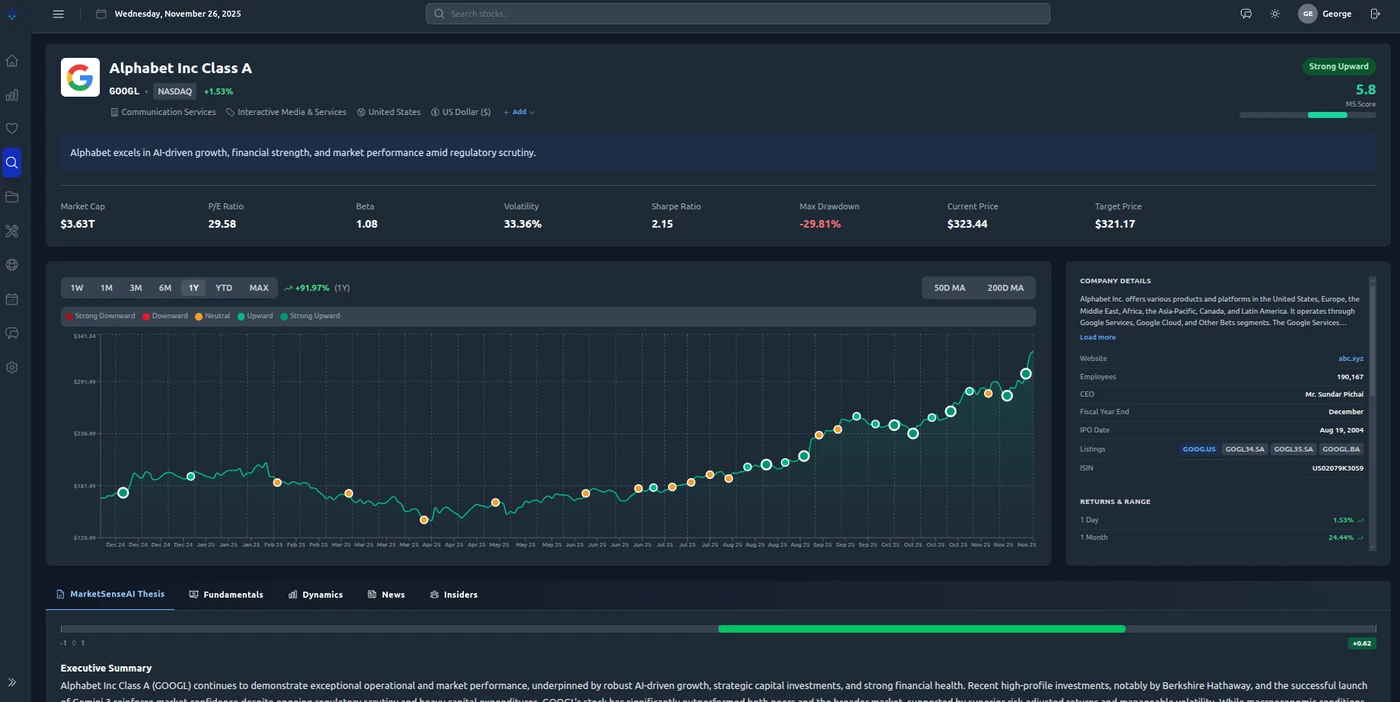1400x702 pixels.
Task: Click the lowest orange marker on chart
Action: 424,520
